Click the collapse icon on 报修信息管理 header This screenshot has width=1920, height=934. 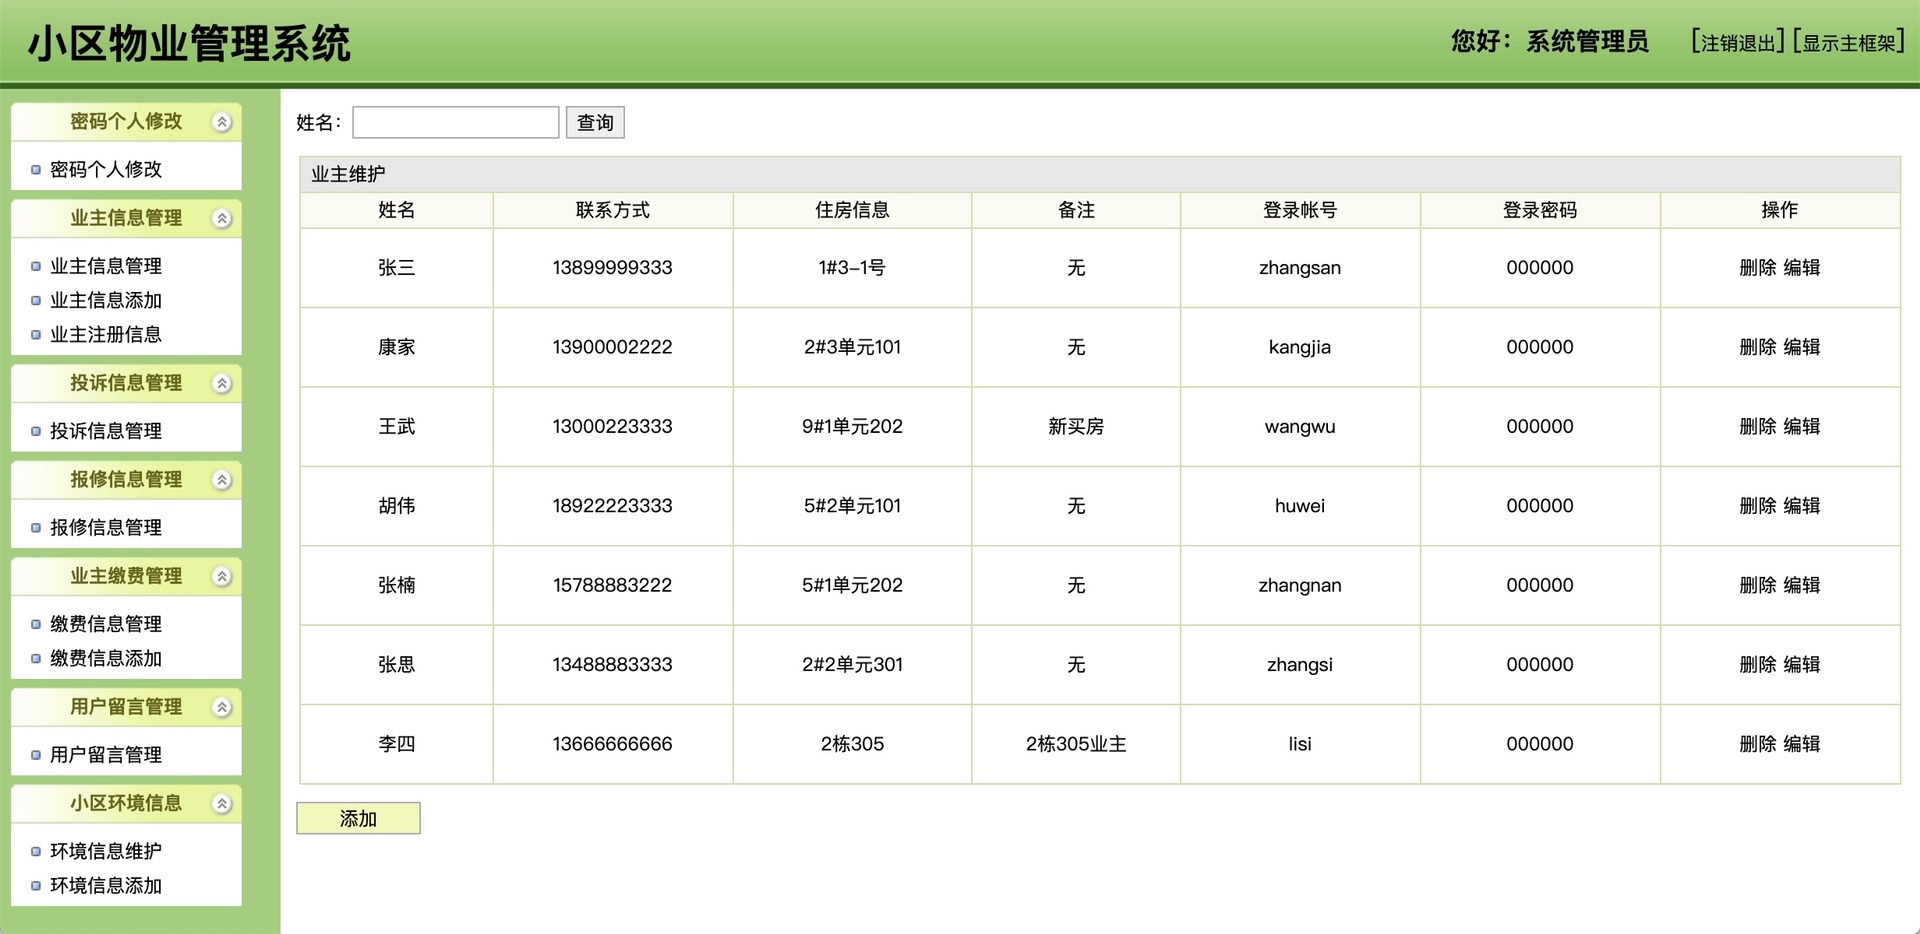[x=222, y=480]
